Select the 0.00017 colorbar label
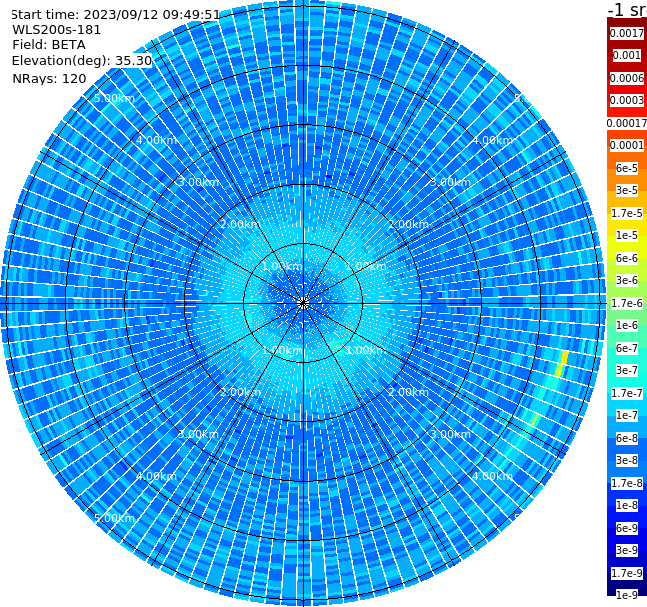647x607 pixels. pos(627,123)
